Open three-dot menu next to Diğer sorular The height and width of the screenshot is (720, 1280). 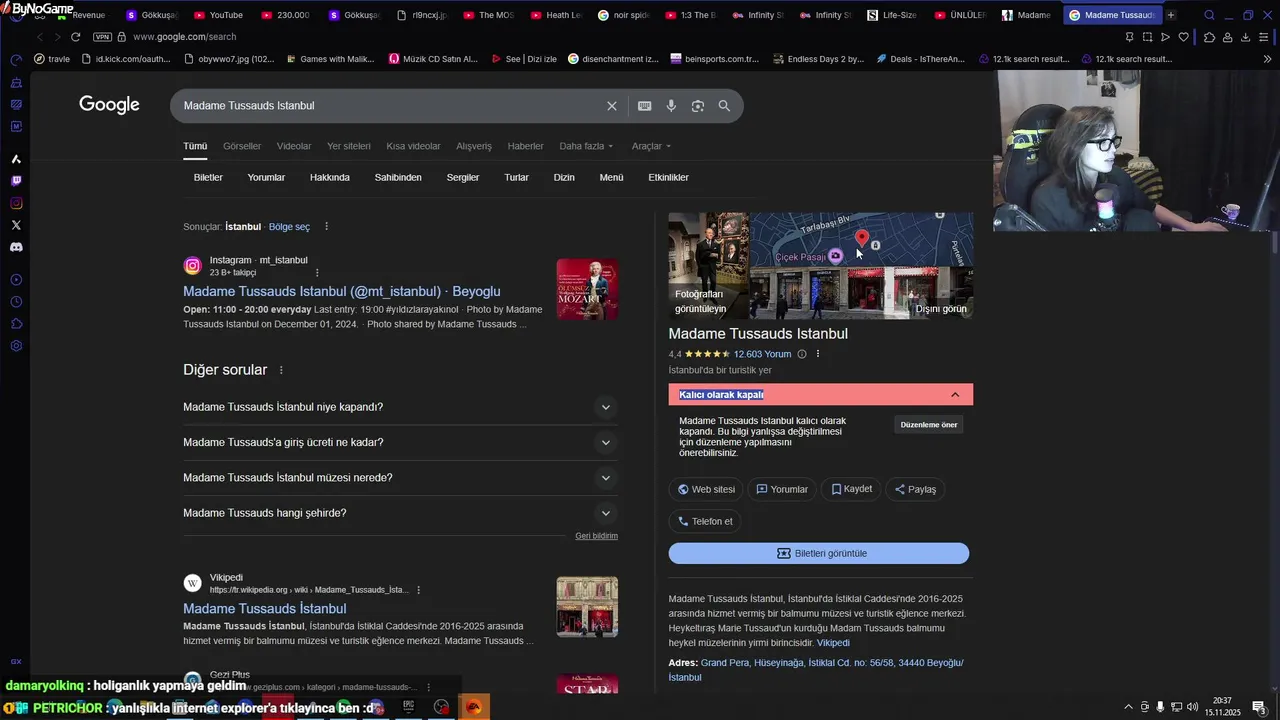coord(281,370)
